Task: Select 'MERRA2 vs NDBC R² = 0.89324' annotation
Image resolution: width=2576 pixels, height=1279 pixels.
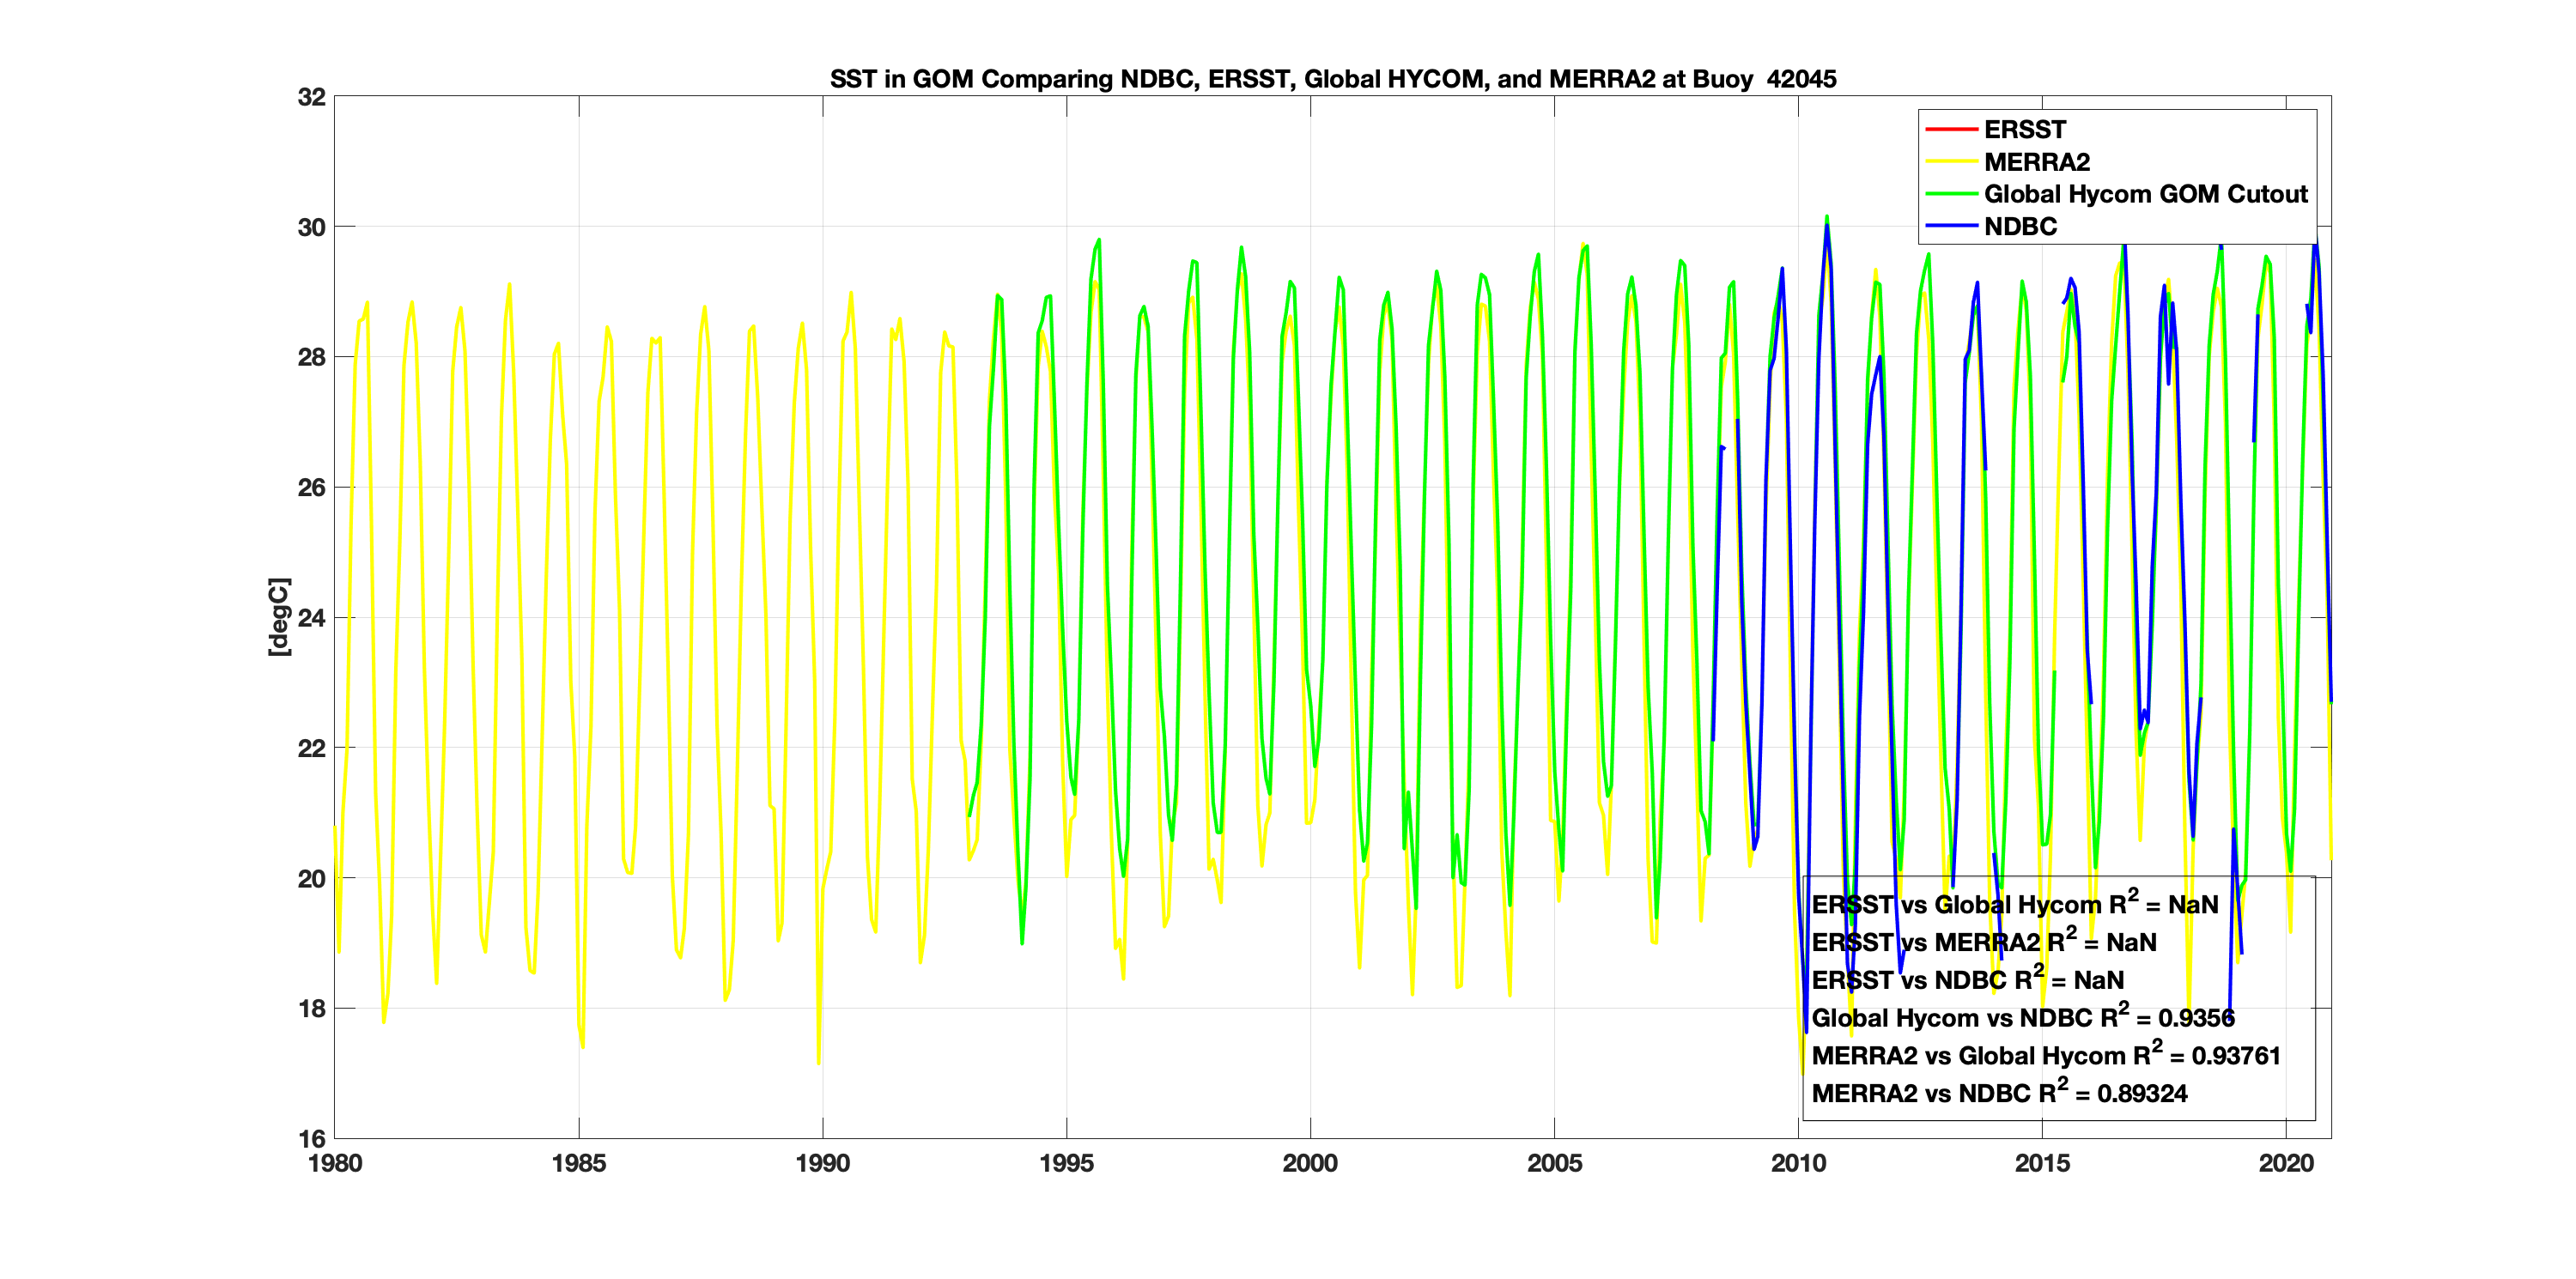Action: pos(1998,1094)
